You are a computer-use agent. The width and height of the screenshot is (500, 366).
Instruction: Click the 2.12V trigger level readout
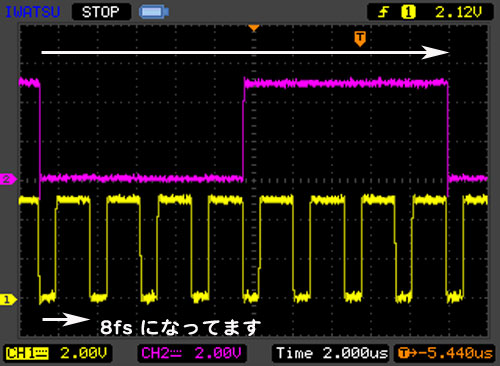458,12
